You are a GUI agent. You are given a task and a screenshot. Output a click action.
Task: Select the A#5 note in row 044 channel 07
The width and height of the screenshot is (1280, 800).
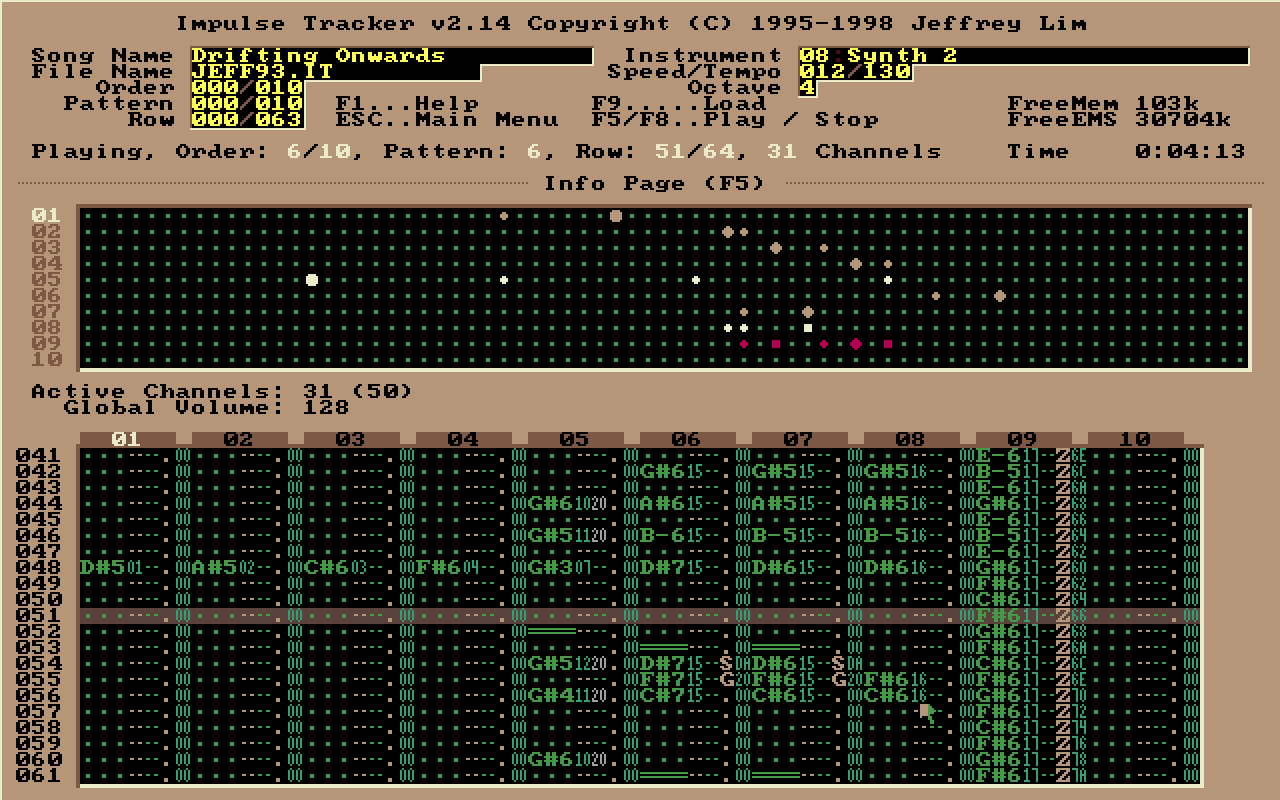point(775,504)
